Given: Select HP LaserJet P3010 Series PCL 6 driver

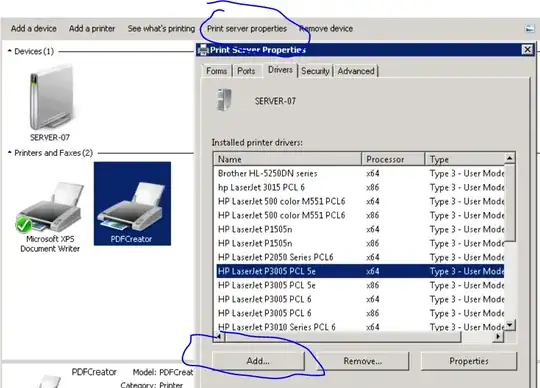Looking at the screenshot, I should [x=360, y=326].
